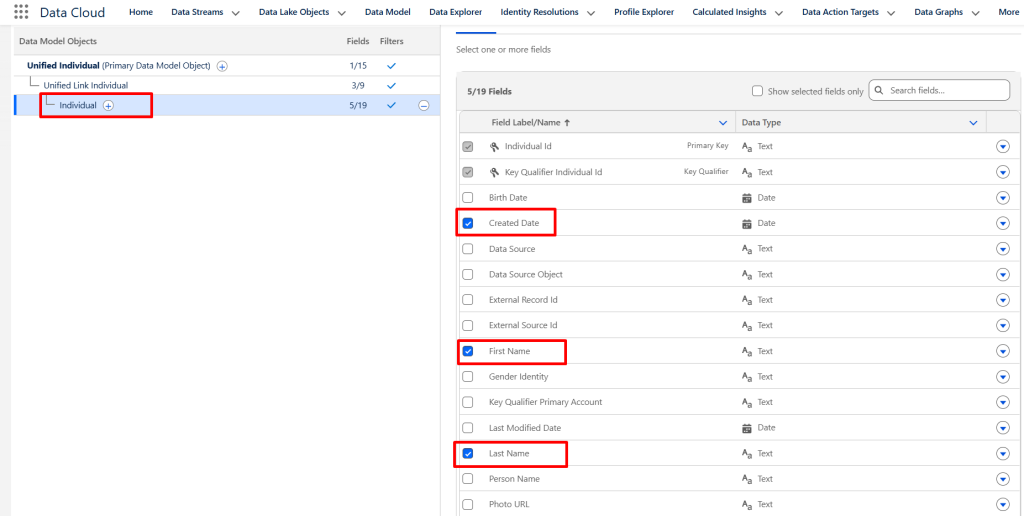This screenshot has width=1024, height=516.
Task: Sort by Field Label/Name arrow icon
Action: [x=567, y=123]
